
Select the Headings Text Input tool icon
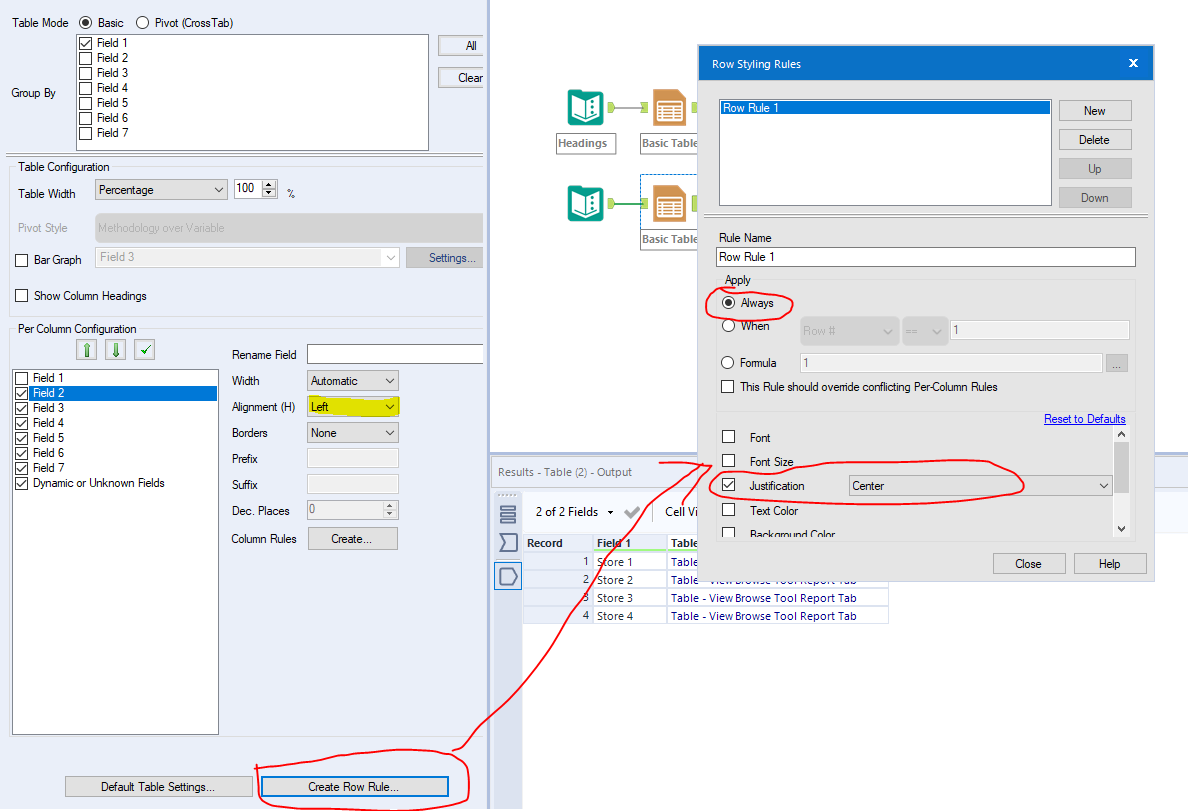point(585,108)
